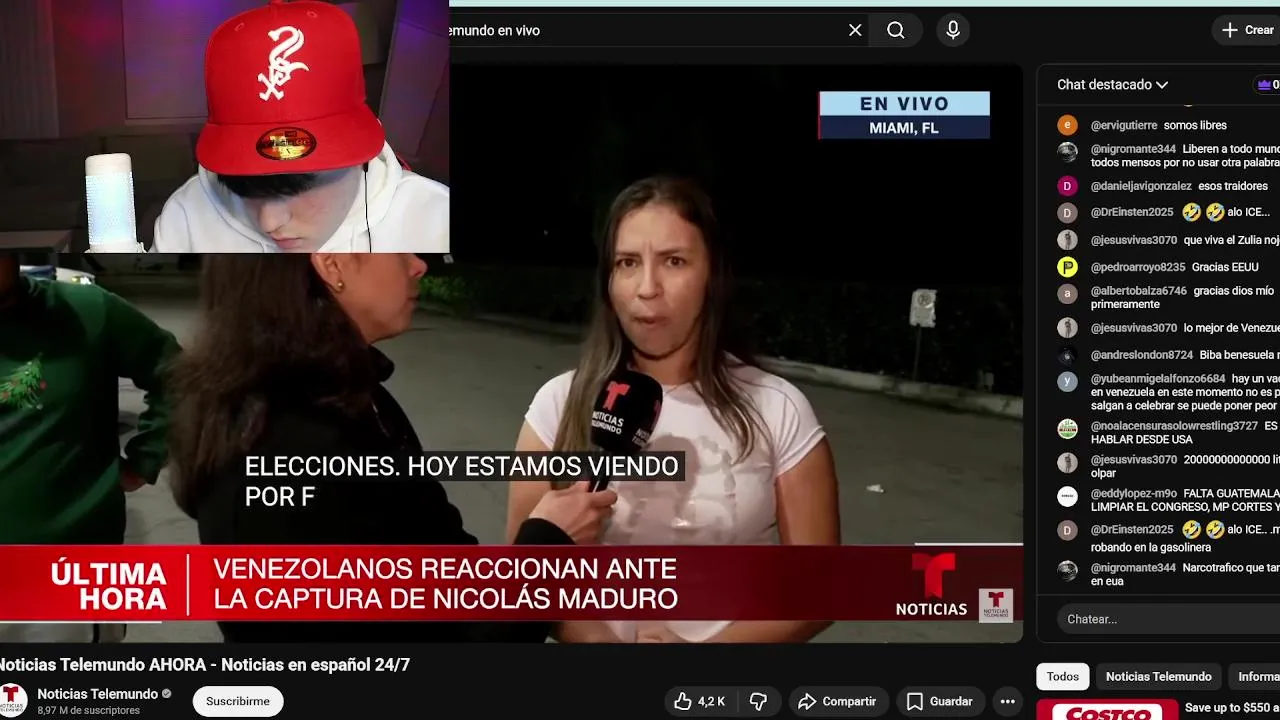The image size is (1280, 720).
Task: Expand the Chat destacado dropdown
Action: pyautogui.click(x=1112, y=85)
